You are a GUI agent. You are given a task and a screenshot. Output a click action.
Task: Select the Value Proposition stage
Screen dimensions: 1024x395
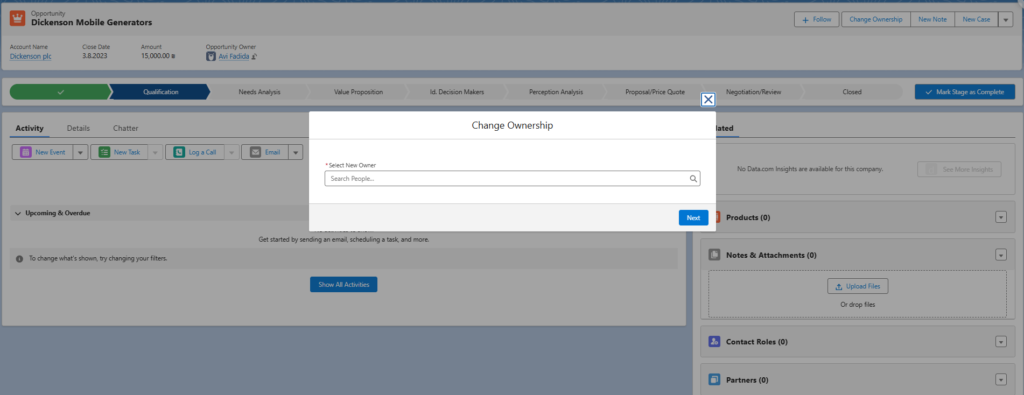358,92
